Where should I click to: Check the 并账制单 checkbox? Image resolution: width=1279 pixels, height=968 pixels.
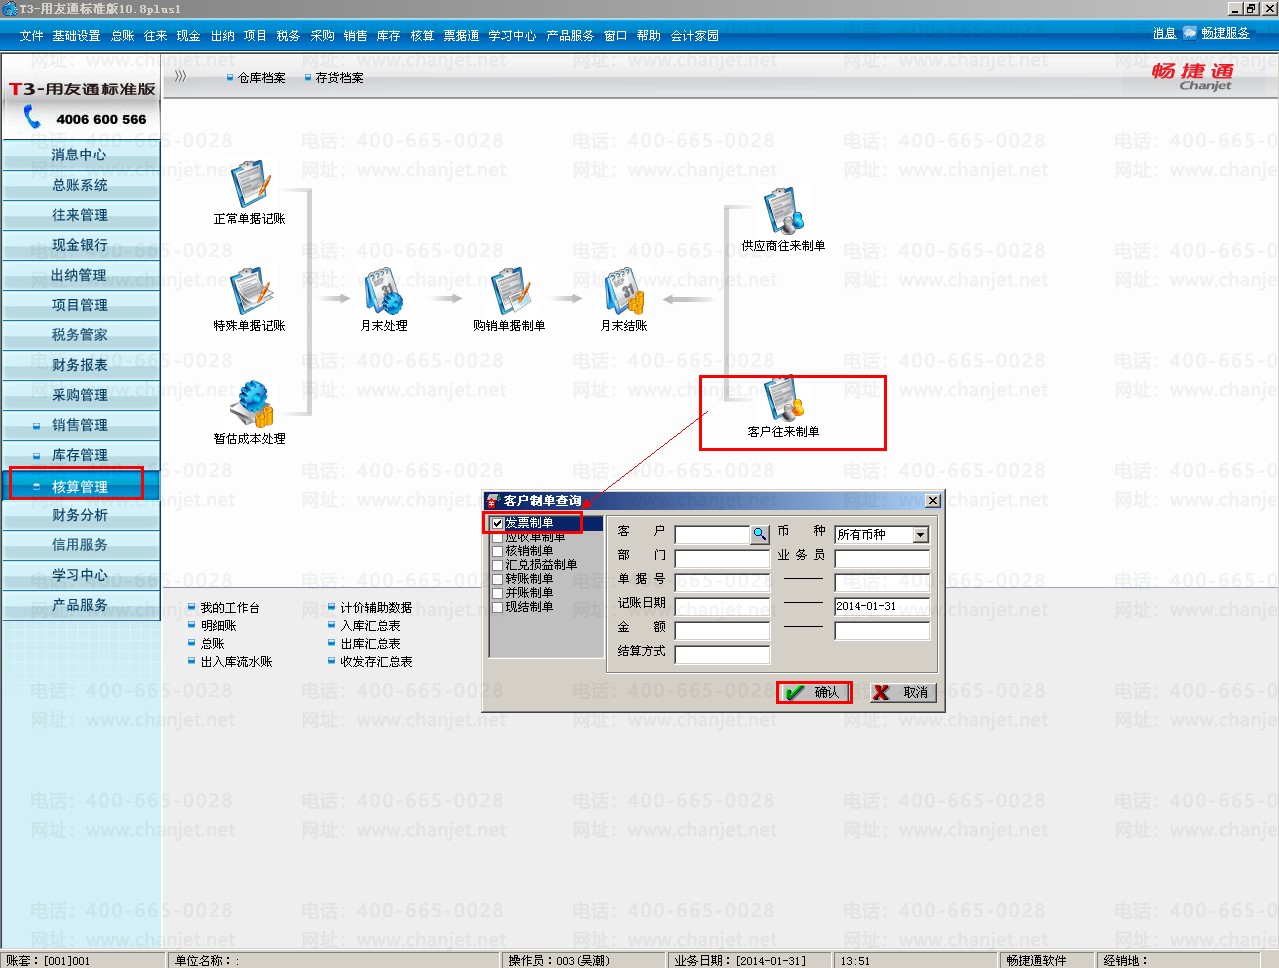[498, 593]
